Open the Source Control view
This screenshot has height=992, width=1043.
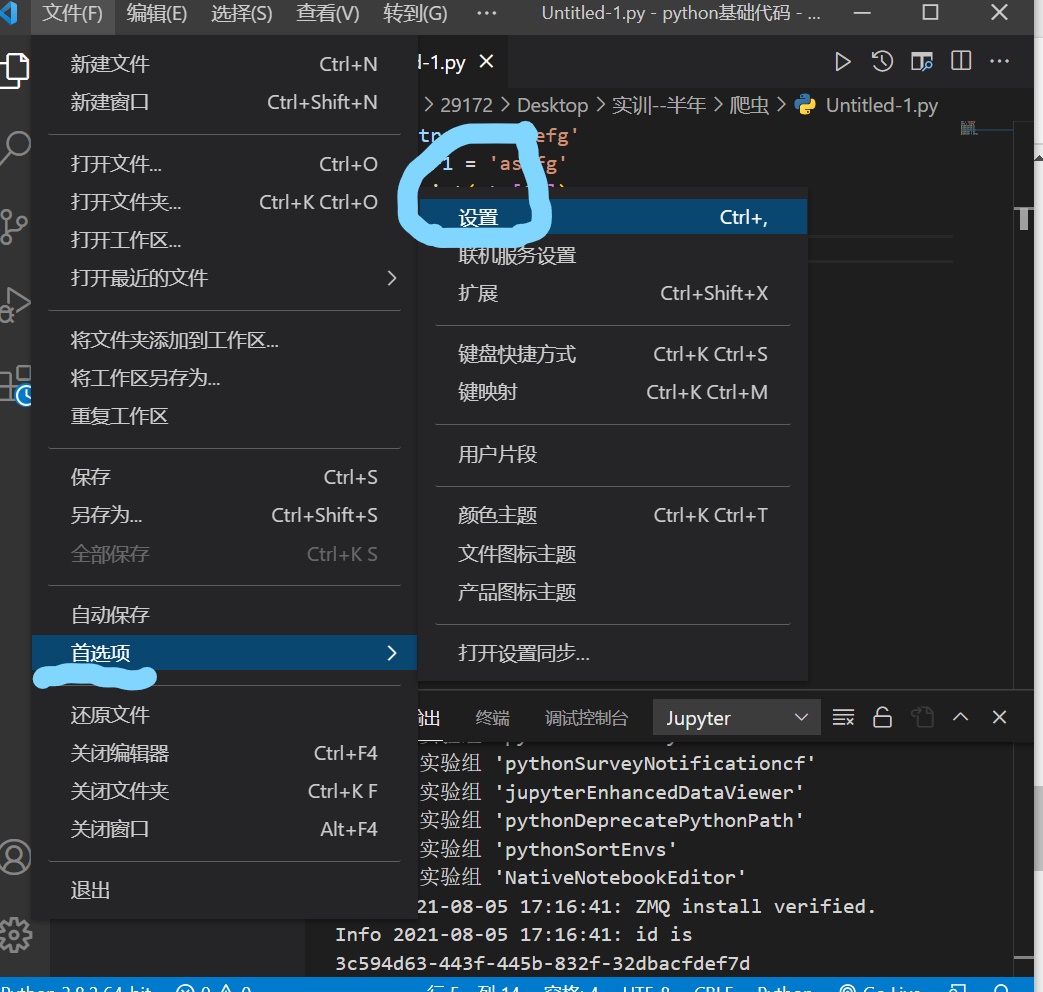pos(15,226)
